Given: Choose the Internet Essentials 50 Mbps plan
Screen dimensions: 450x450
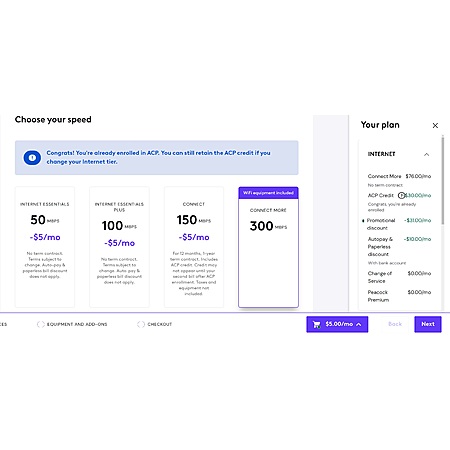Looking at the screenshot, I should [x=45, y=247].
